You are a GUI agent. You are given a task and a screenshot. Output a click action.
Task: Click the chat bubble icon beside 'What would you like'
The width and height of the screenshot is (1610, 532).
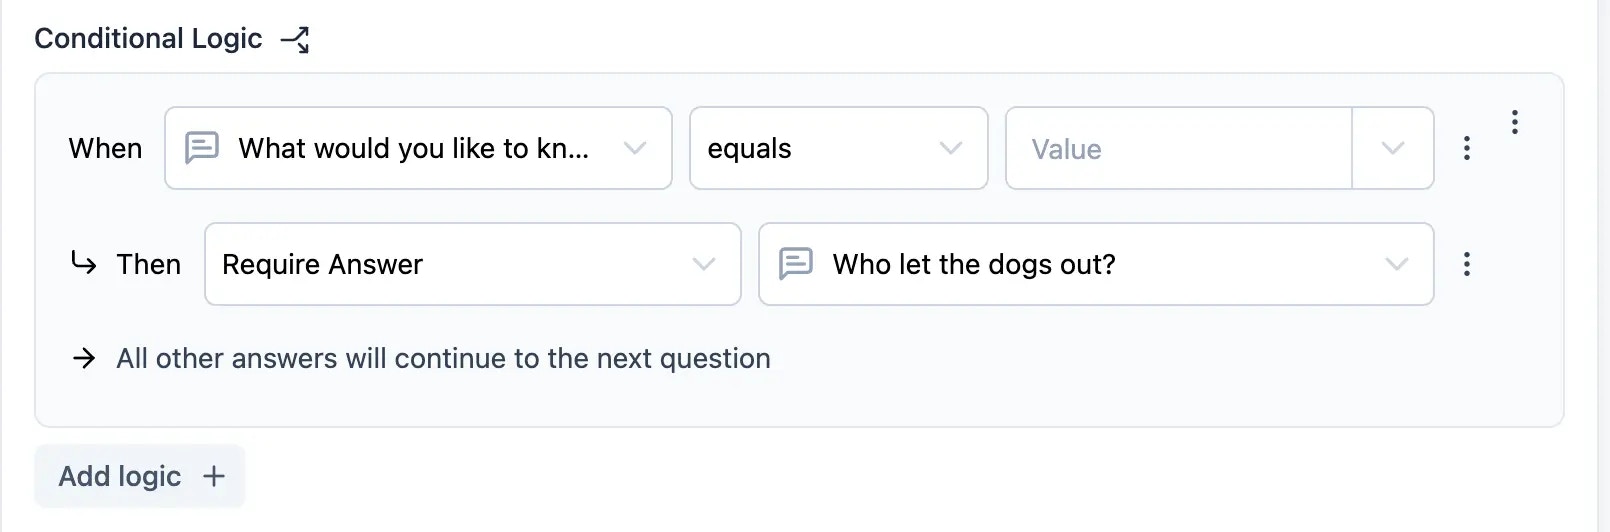click(202, 148)
